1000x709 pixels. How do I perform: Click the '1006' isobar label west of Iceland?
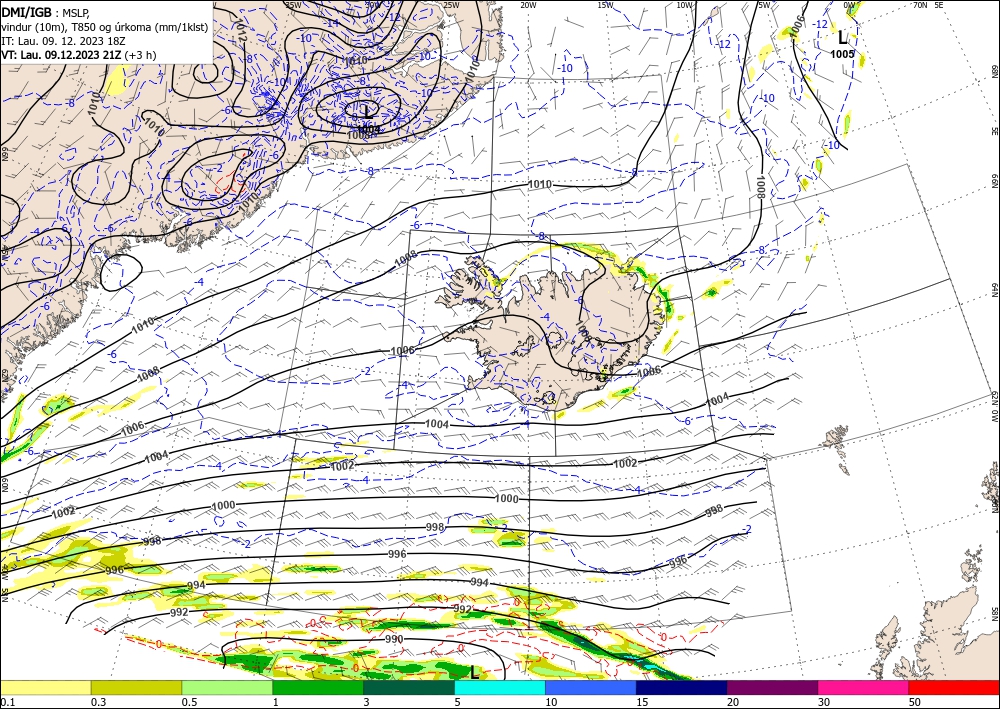[x=402, y=351]
